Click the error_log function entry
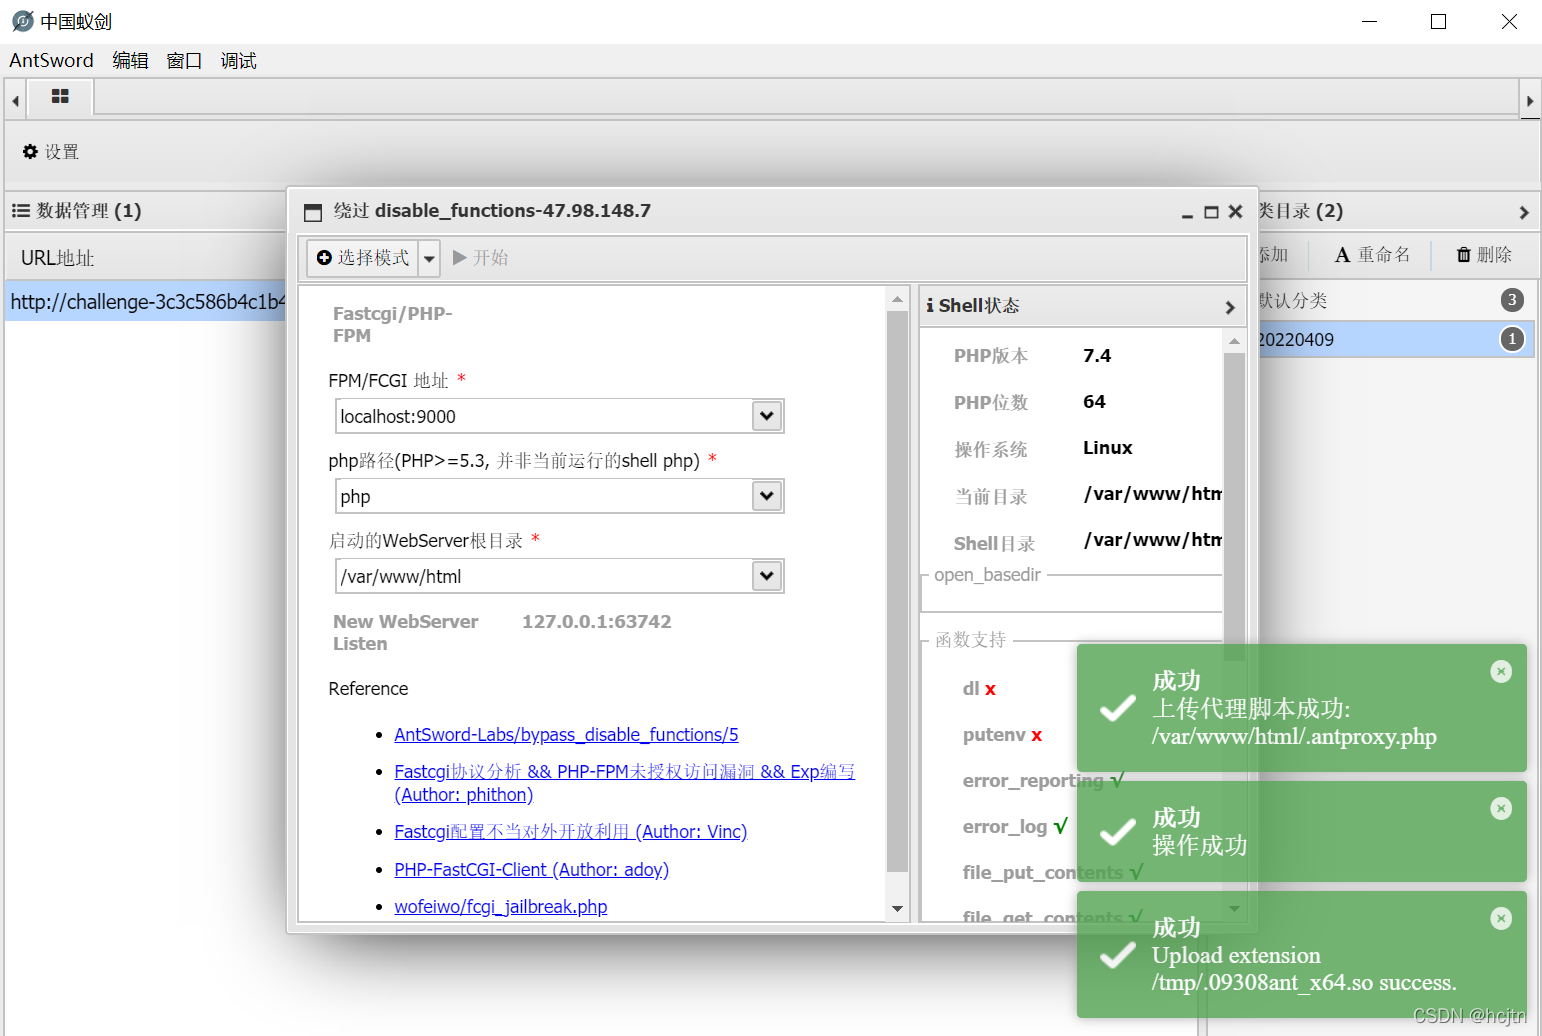Viewport: 1542px width, 1036px height. pos(1015,827)
